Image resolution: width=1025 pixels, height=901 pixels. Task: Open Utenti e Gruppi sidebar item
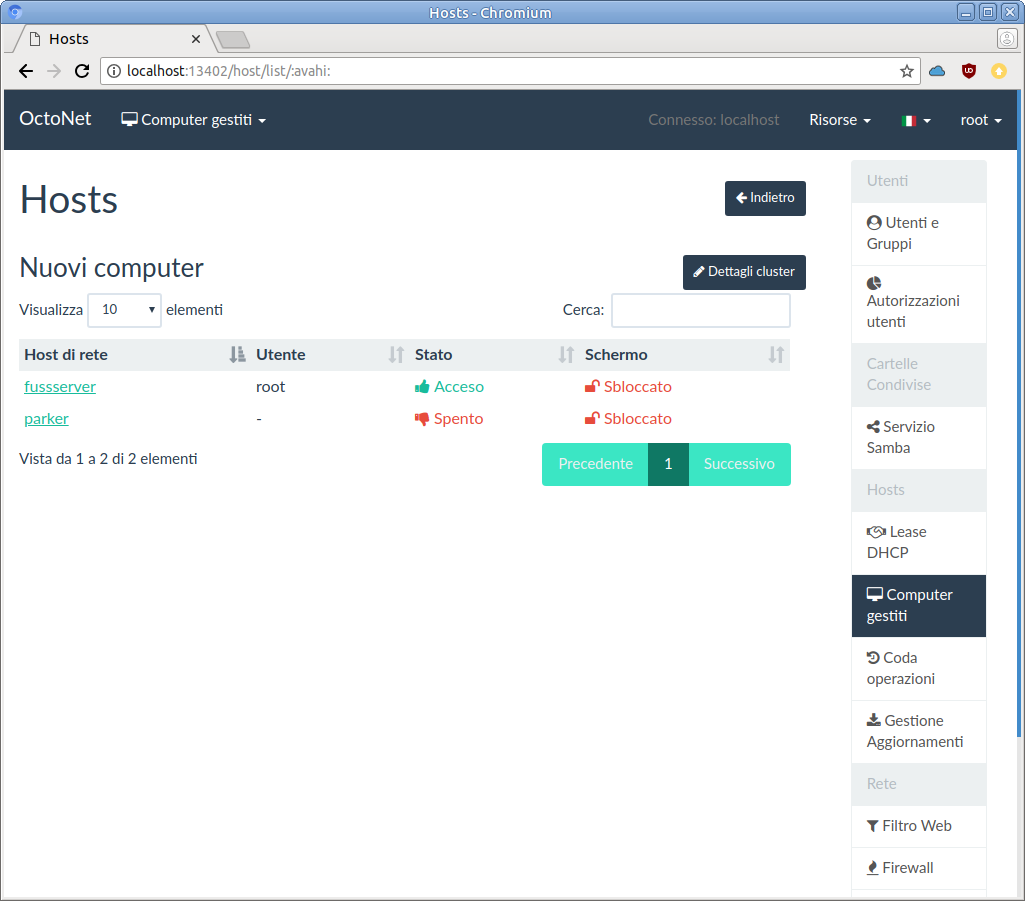(918, 233)
